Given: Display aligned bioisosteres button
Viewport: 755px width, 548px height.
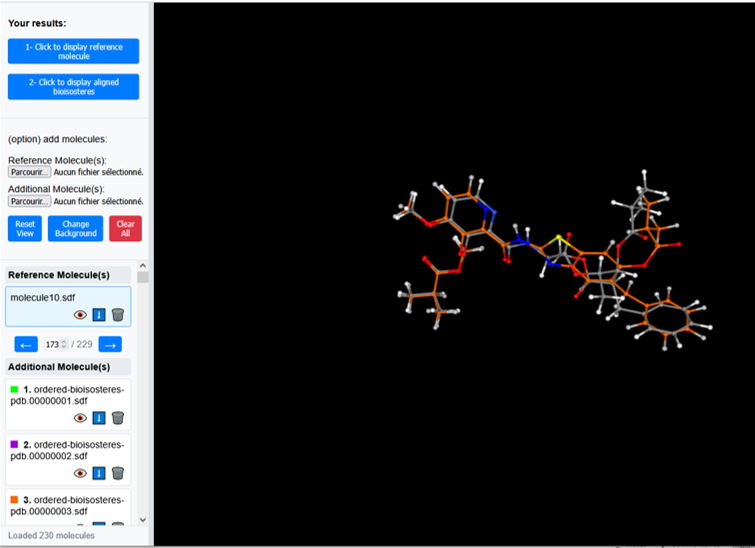Looking at the screenshot, I should click(73, 87).
